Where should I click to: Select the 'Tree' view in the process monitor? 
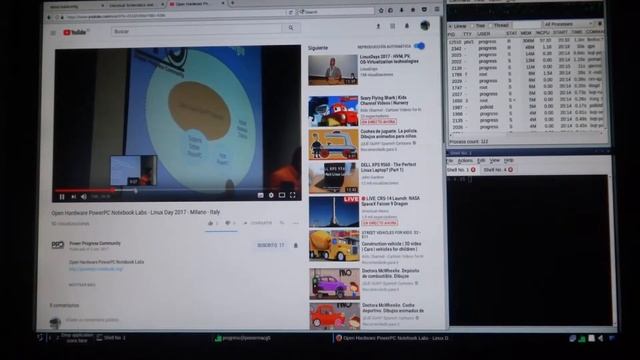(x=478, y=26)
